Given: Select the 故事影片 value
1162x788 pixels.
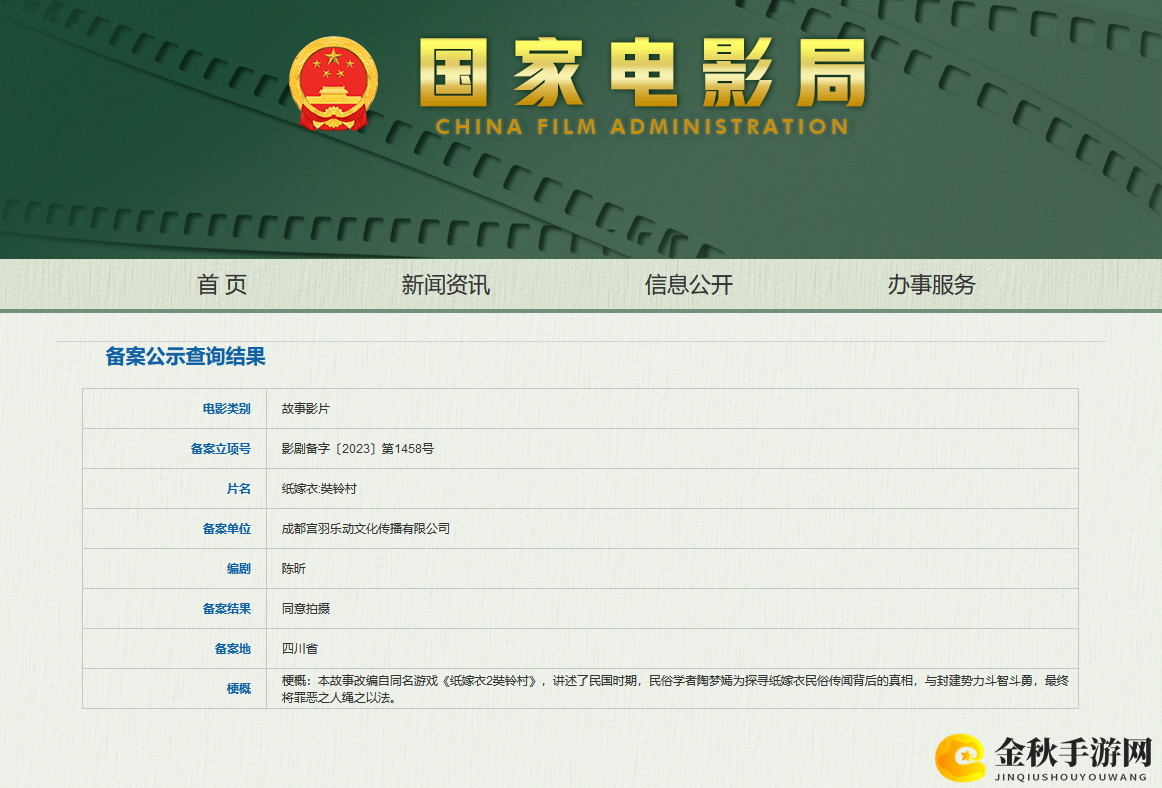Looking at the screenshot, I should tap(305, 408).
